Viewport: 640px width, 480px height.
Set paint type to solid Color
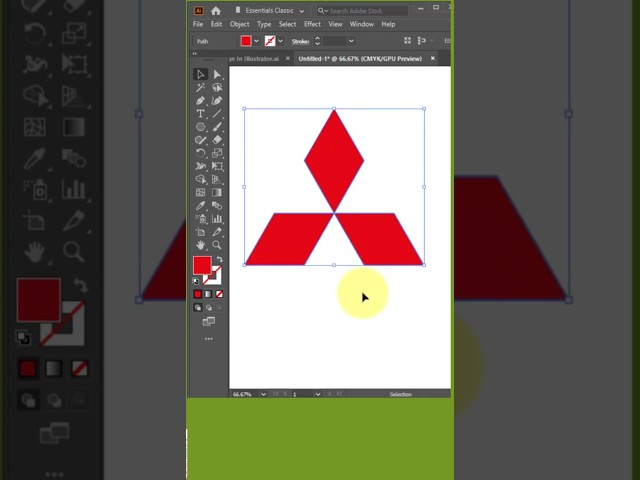click(x=198, y=294)
